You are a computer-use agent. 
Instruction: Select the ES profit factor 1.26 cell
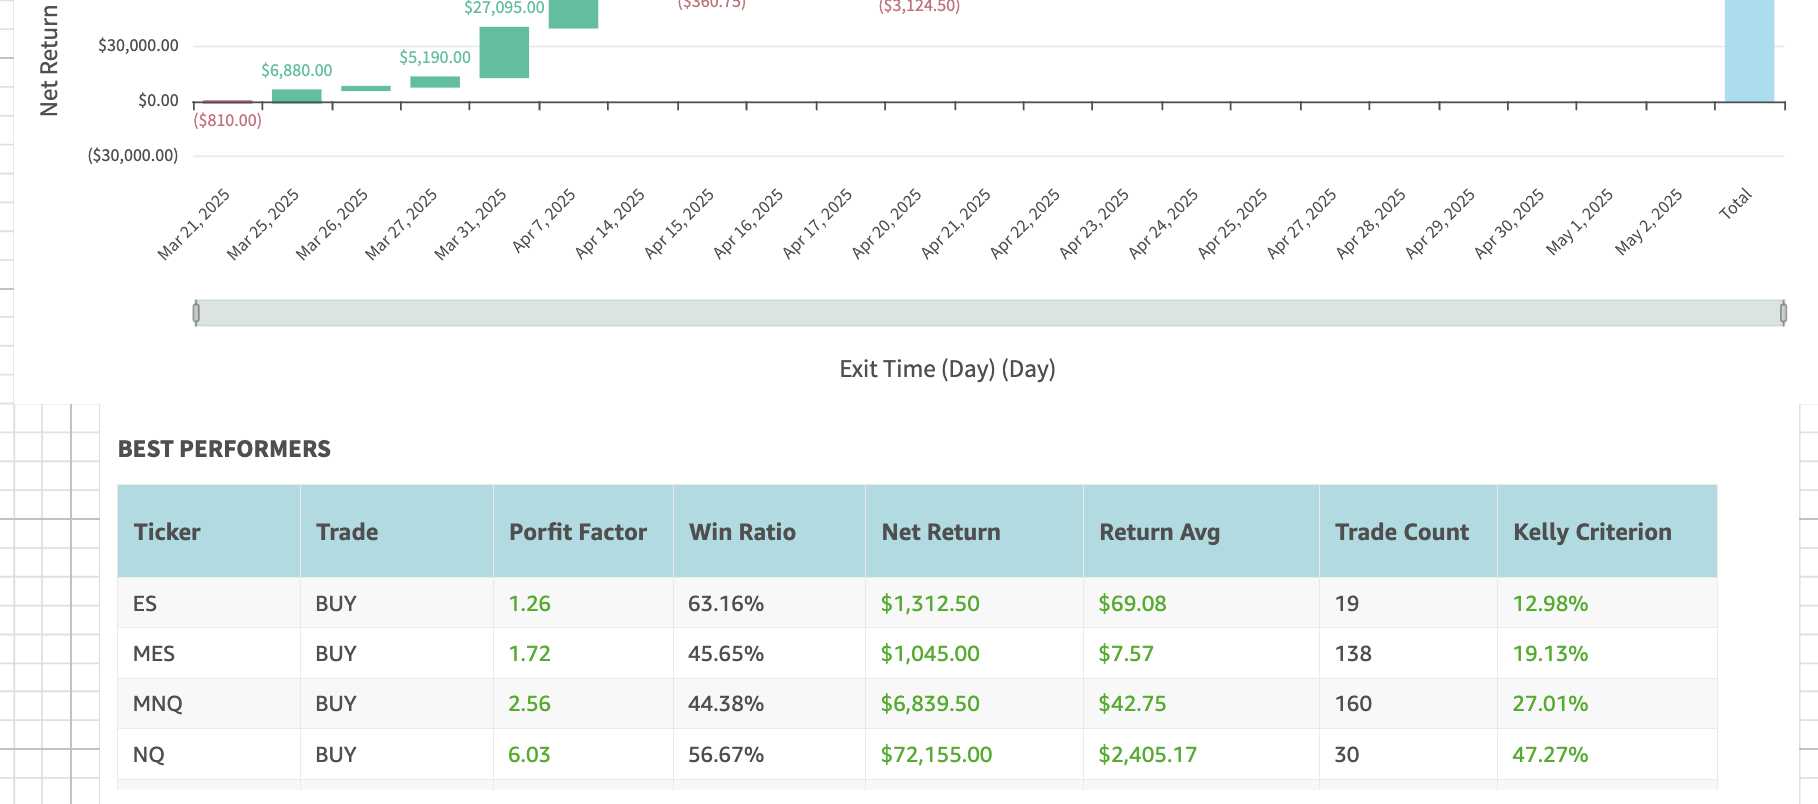(x=529, y=604)
